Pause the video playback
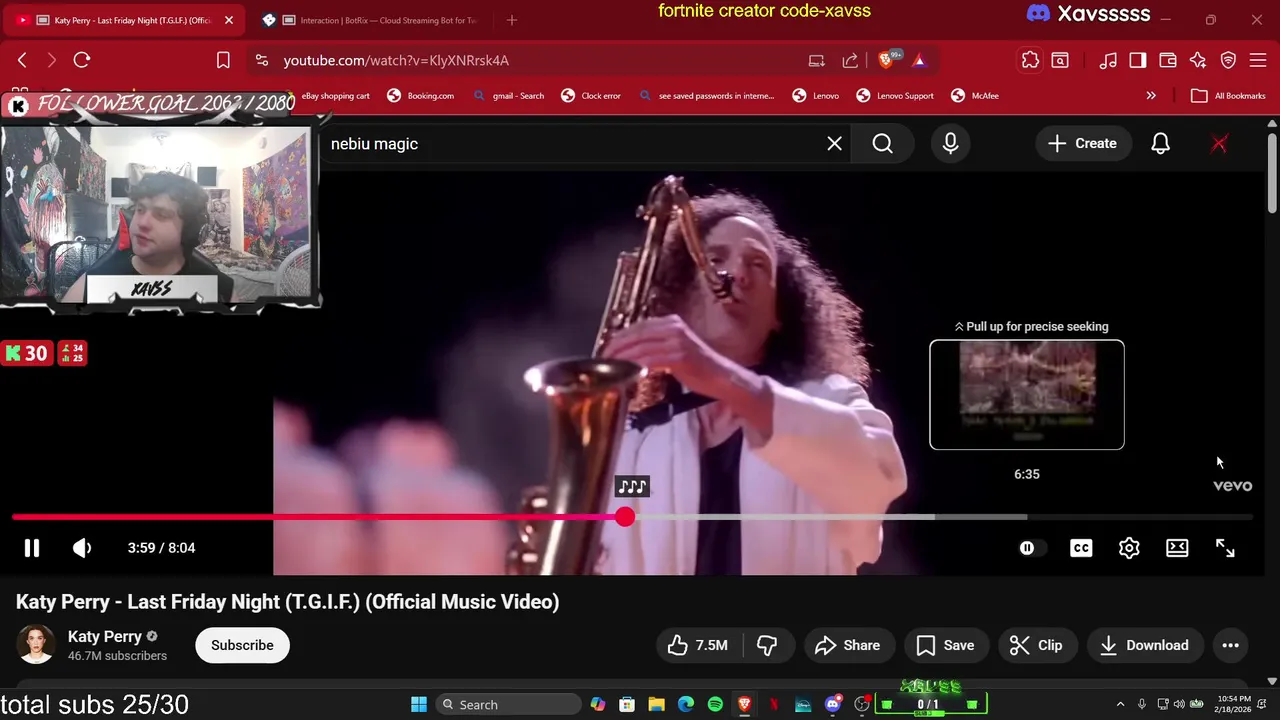1280x720 pixels. [32, 548]
